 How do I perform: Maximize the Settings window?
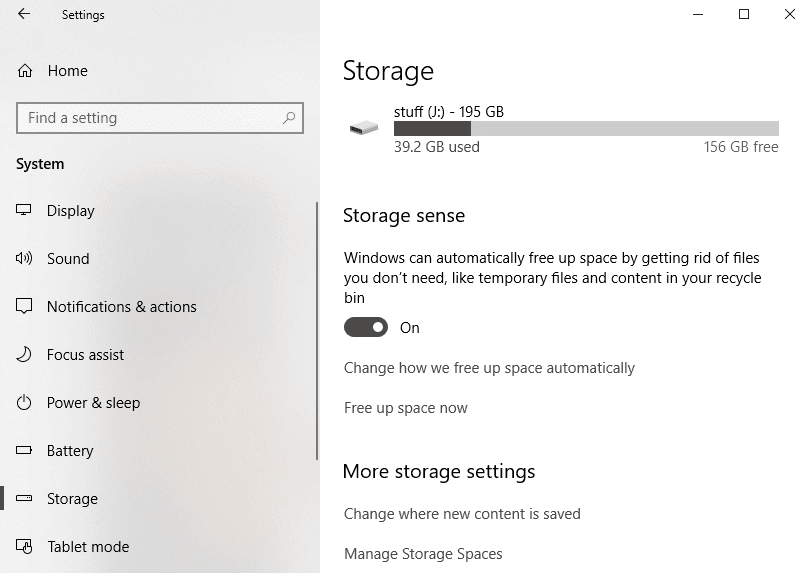click(744, 15)
